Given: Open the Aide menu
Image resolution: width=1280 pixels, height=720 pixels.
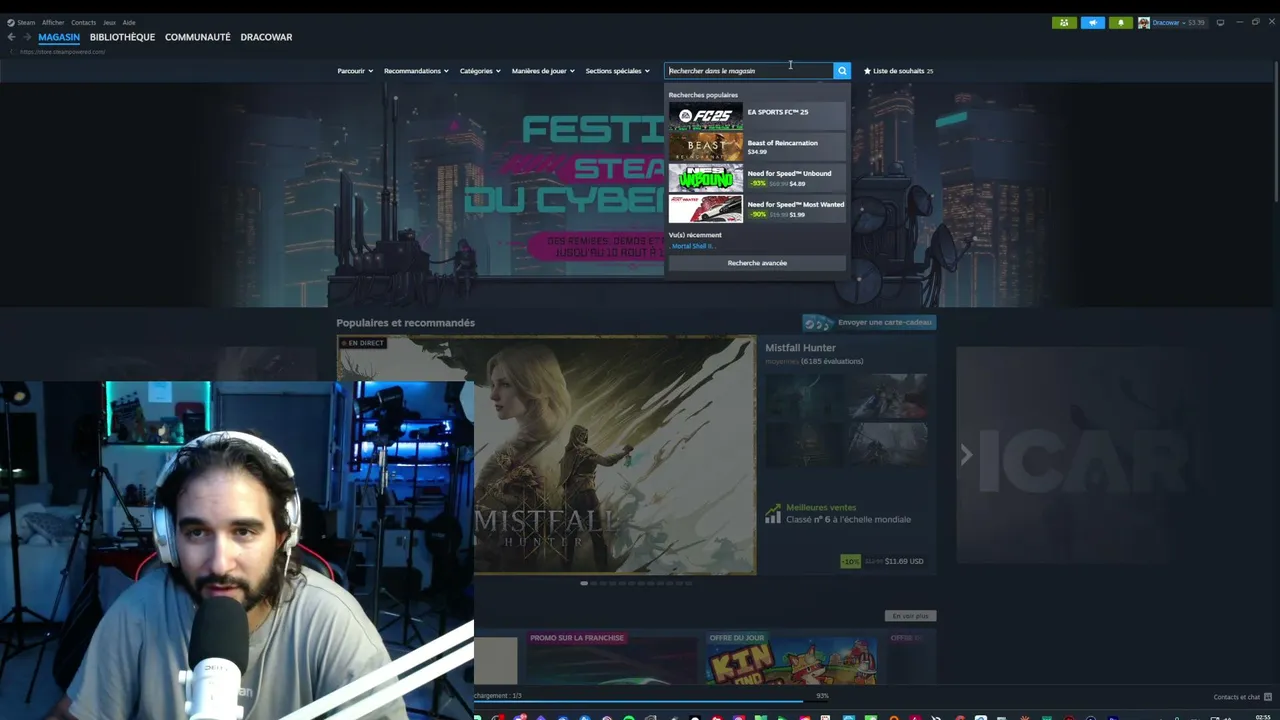Looking at the screenshot, I should click(129, 22).
